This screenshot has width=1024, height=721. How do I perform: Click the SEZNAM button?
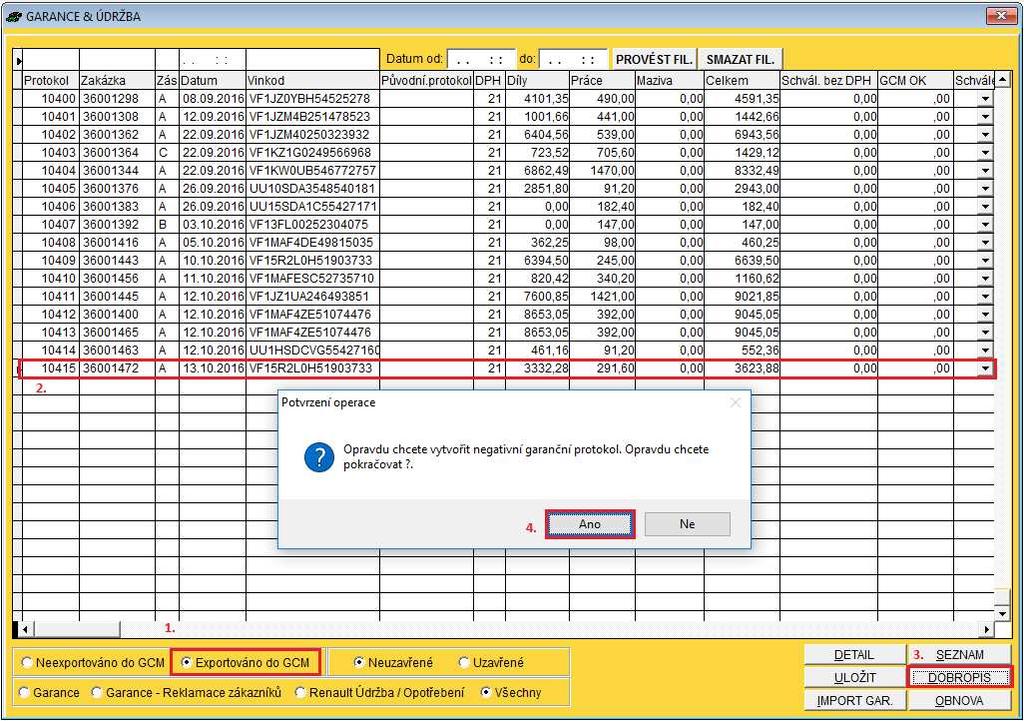coord(959,655)
